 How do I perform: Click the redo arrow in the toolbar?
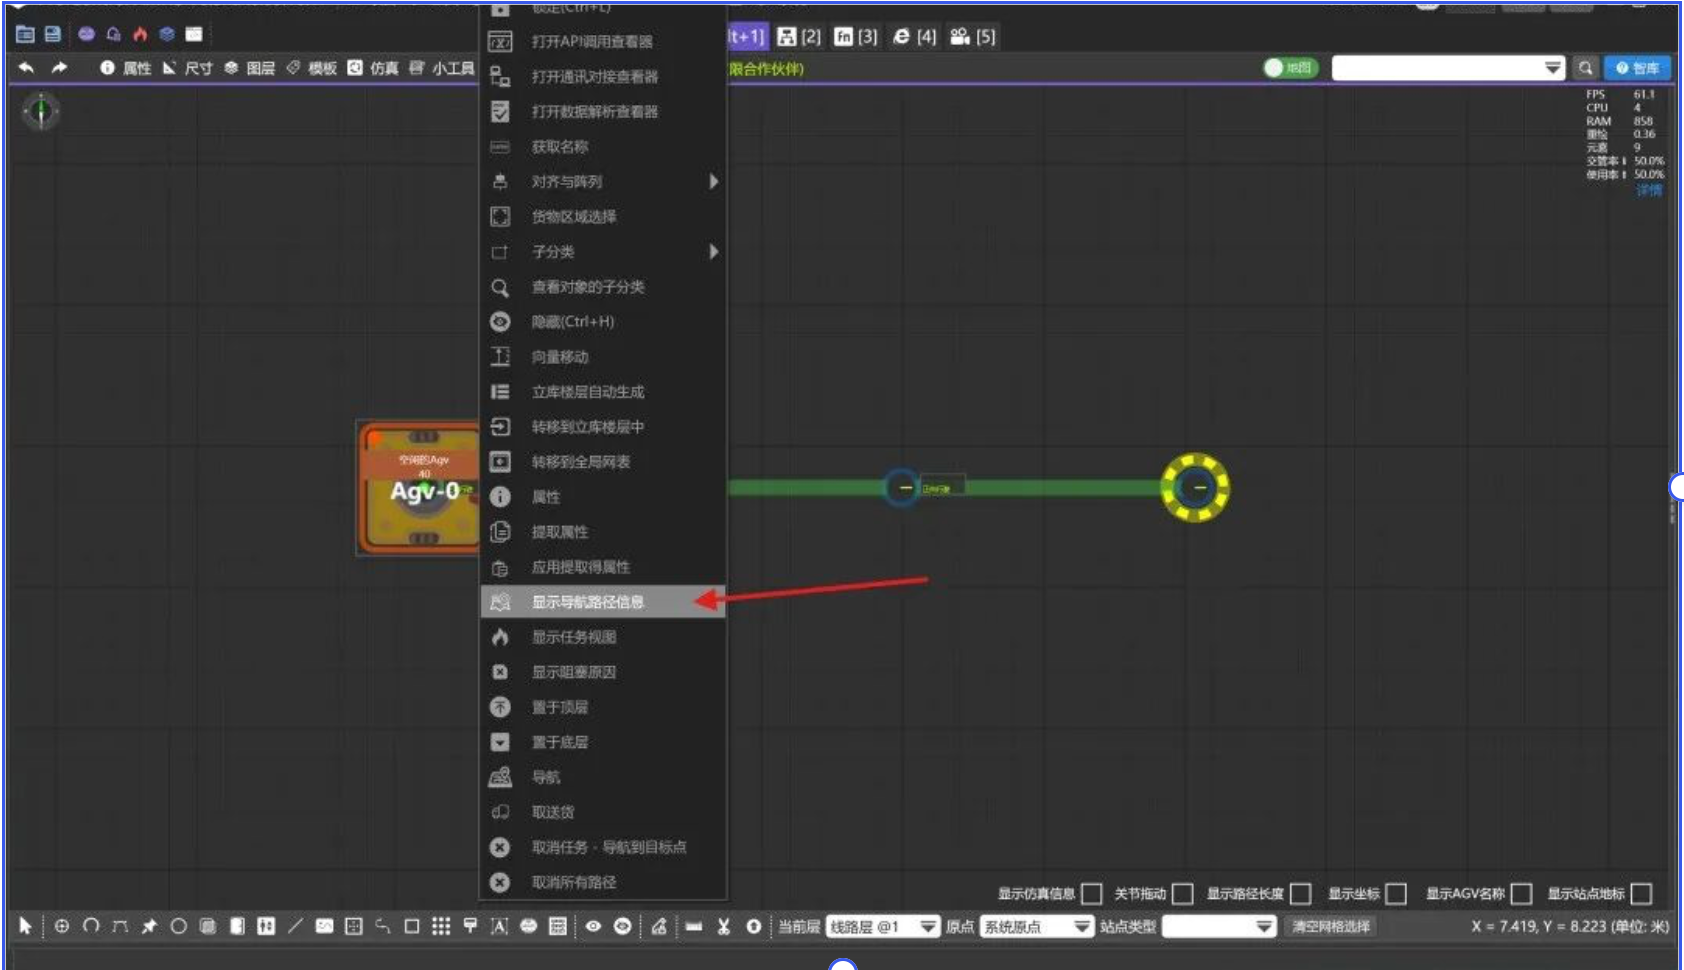click(59, 68)
